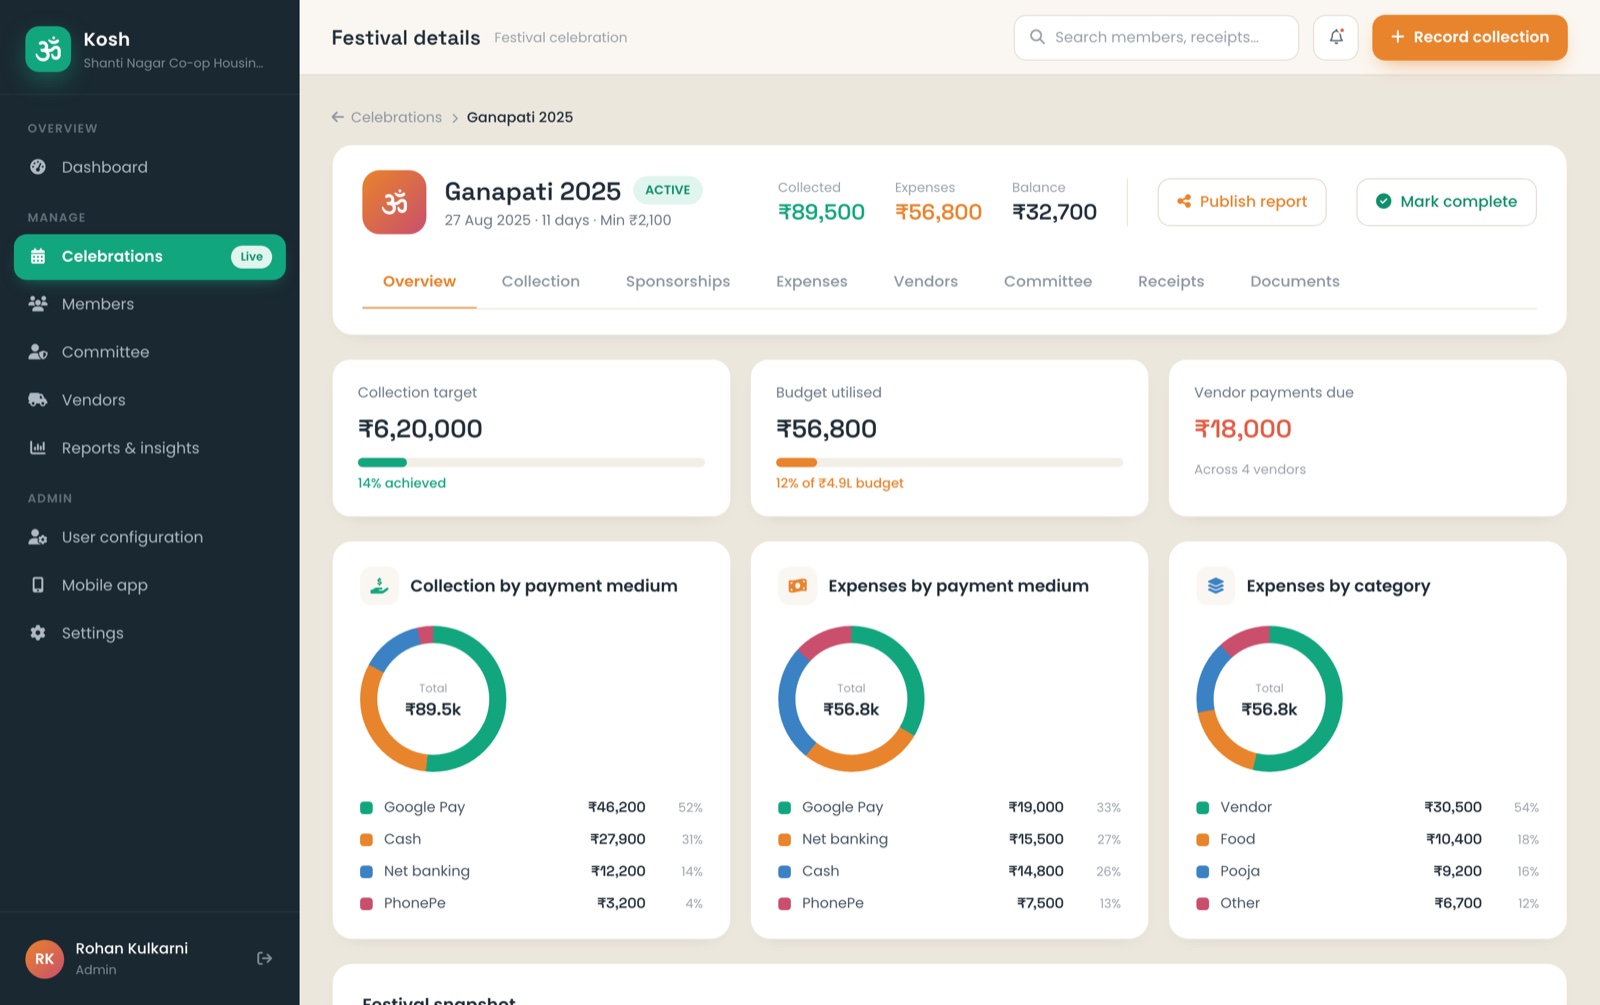Click the search members, receipts field

coord(1156,37)
